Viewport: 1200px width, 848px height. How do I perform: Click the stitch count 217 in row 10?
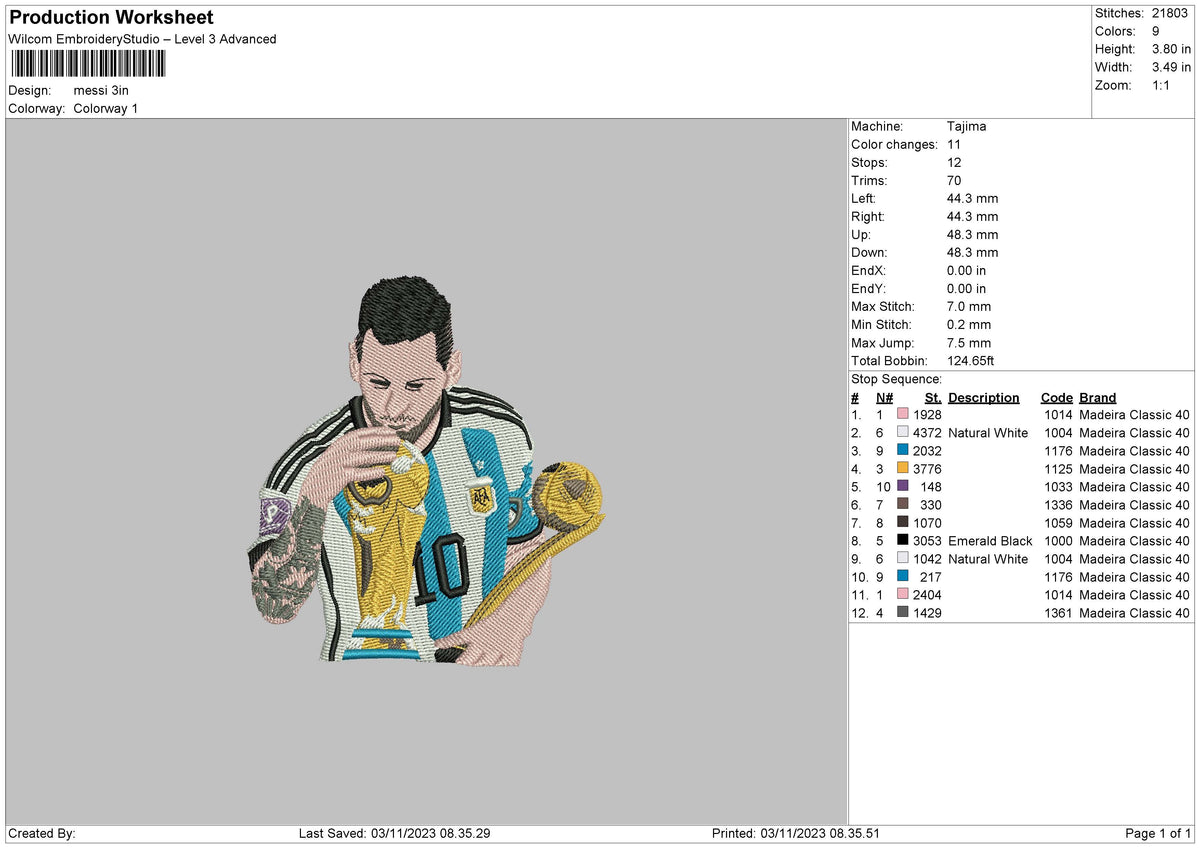pyautogui.click(x=931, y=577)
